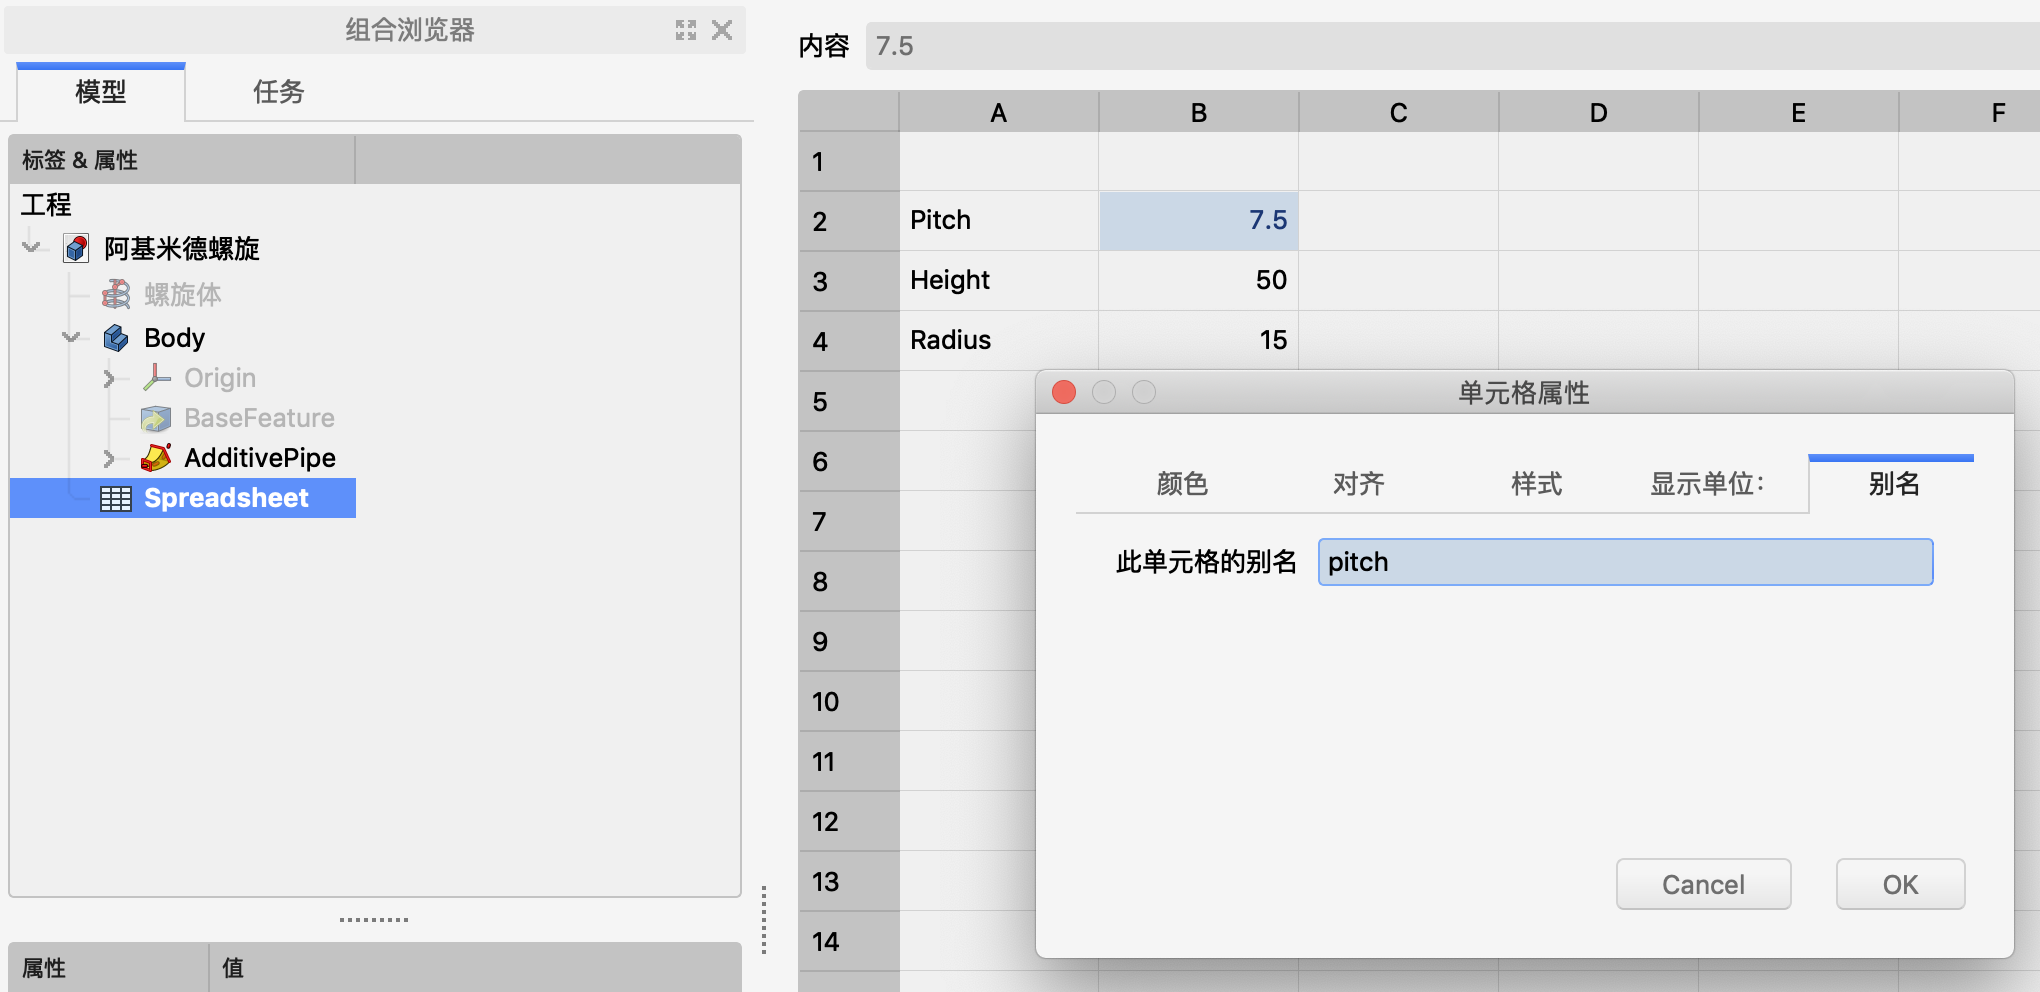This screenshot has height=992, width=2040.
Task: Click the 螺旋体 helix icon
Action: tap(116, 295)
